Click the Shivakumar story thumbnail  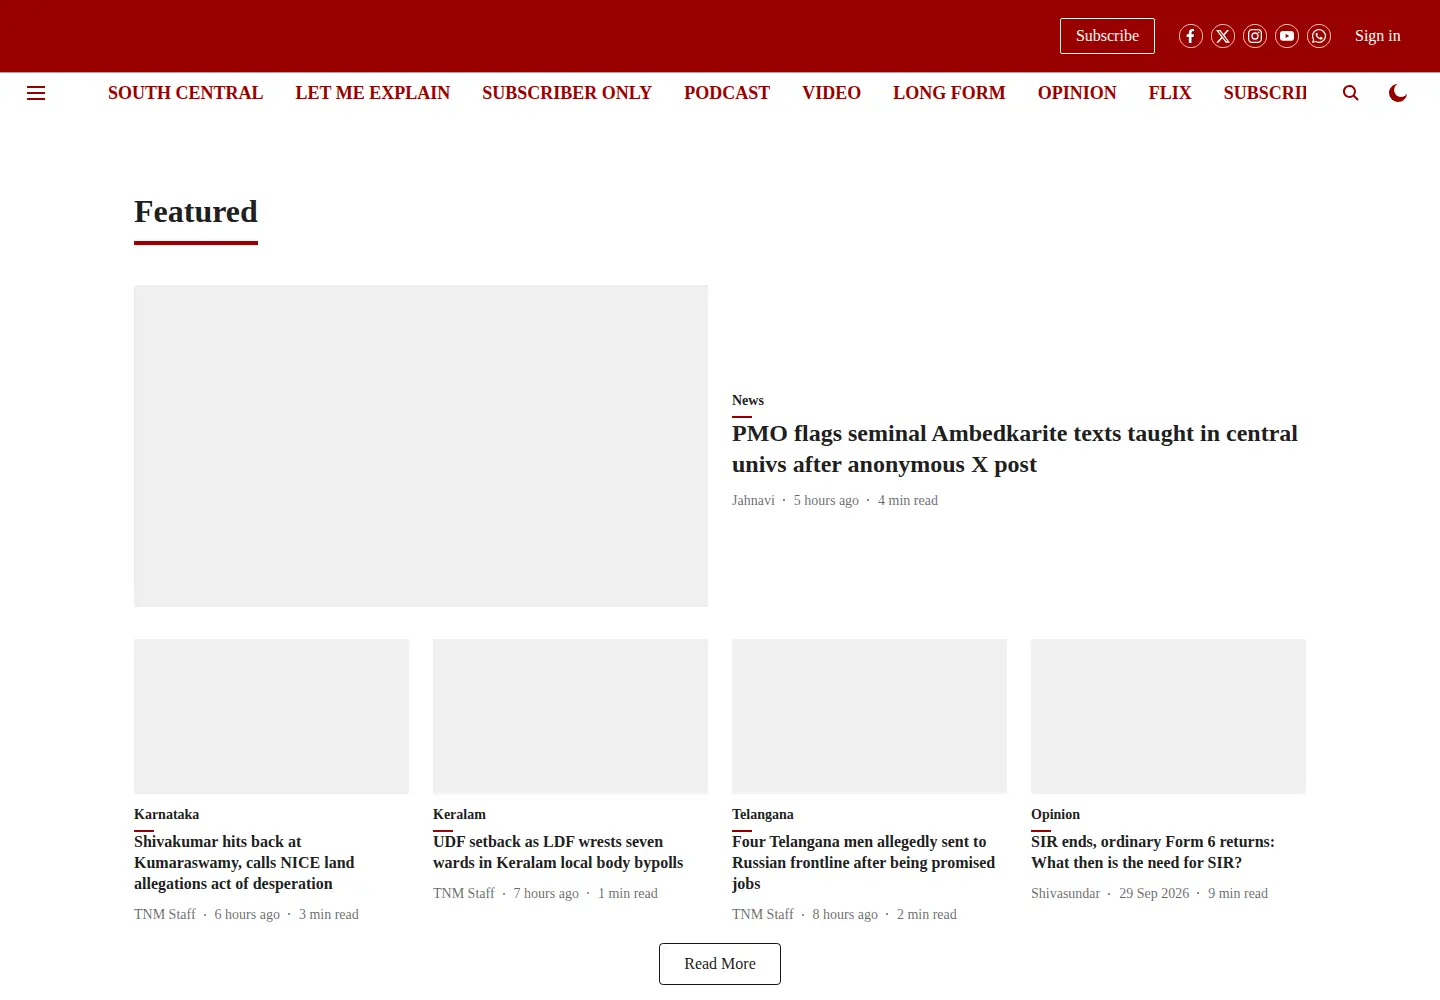tap(271, 716)
